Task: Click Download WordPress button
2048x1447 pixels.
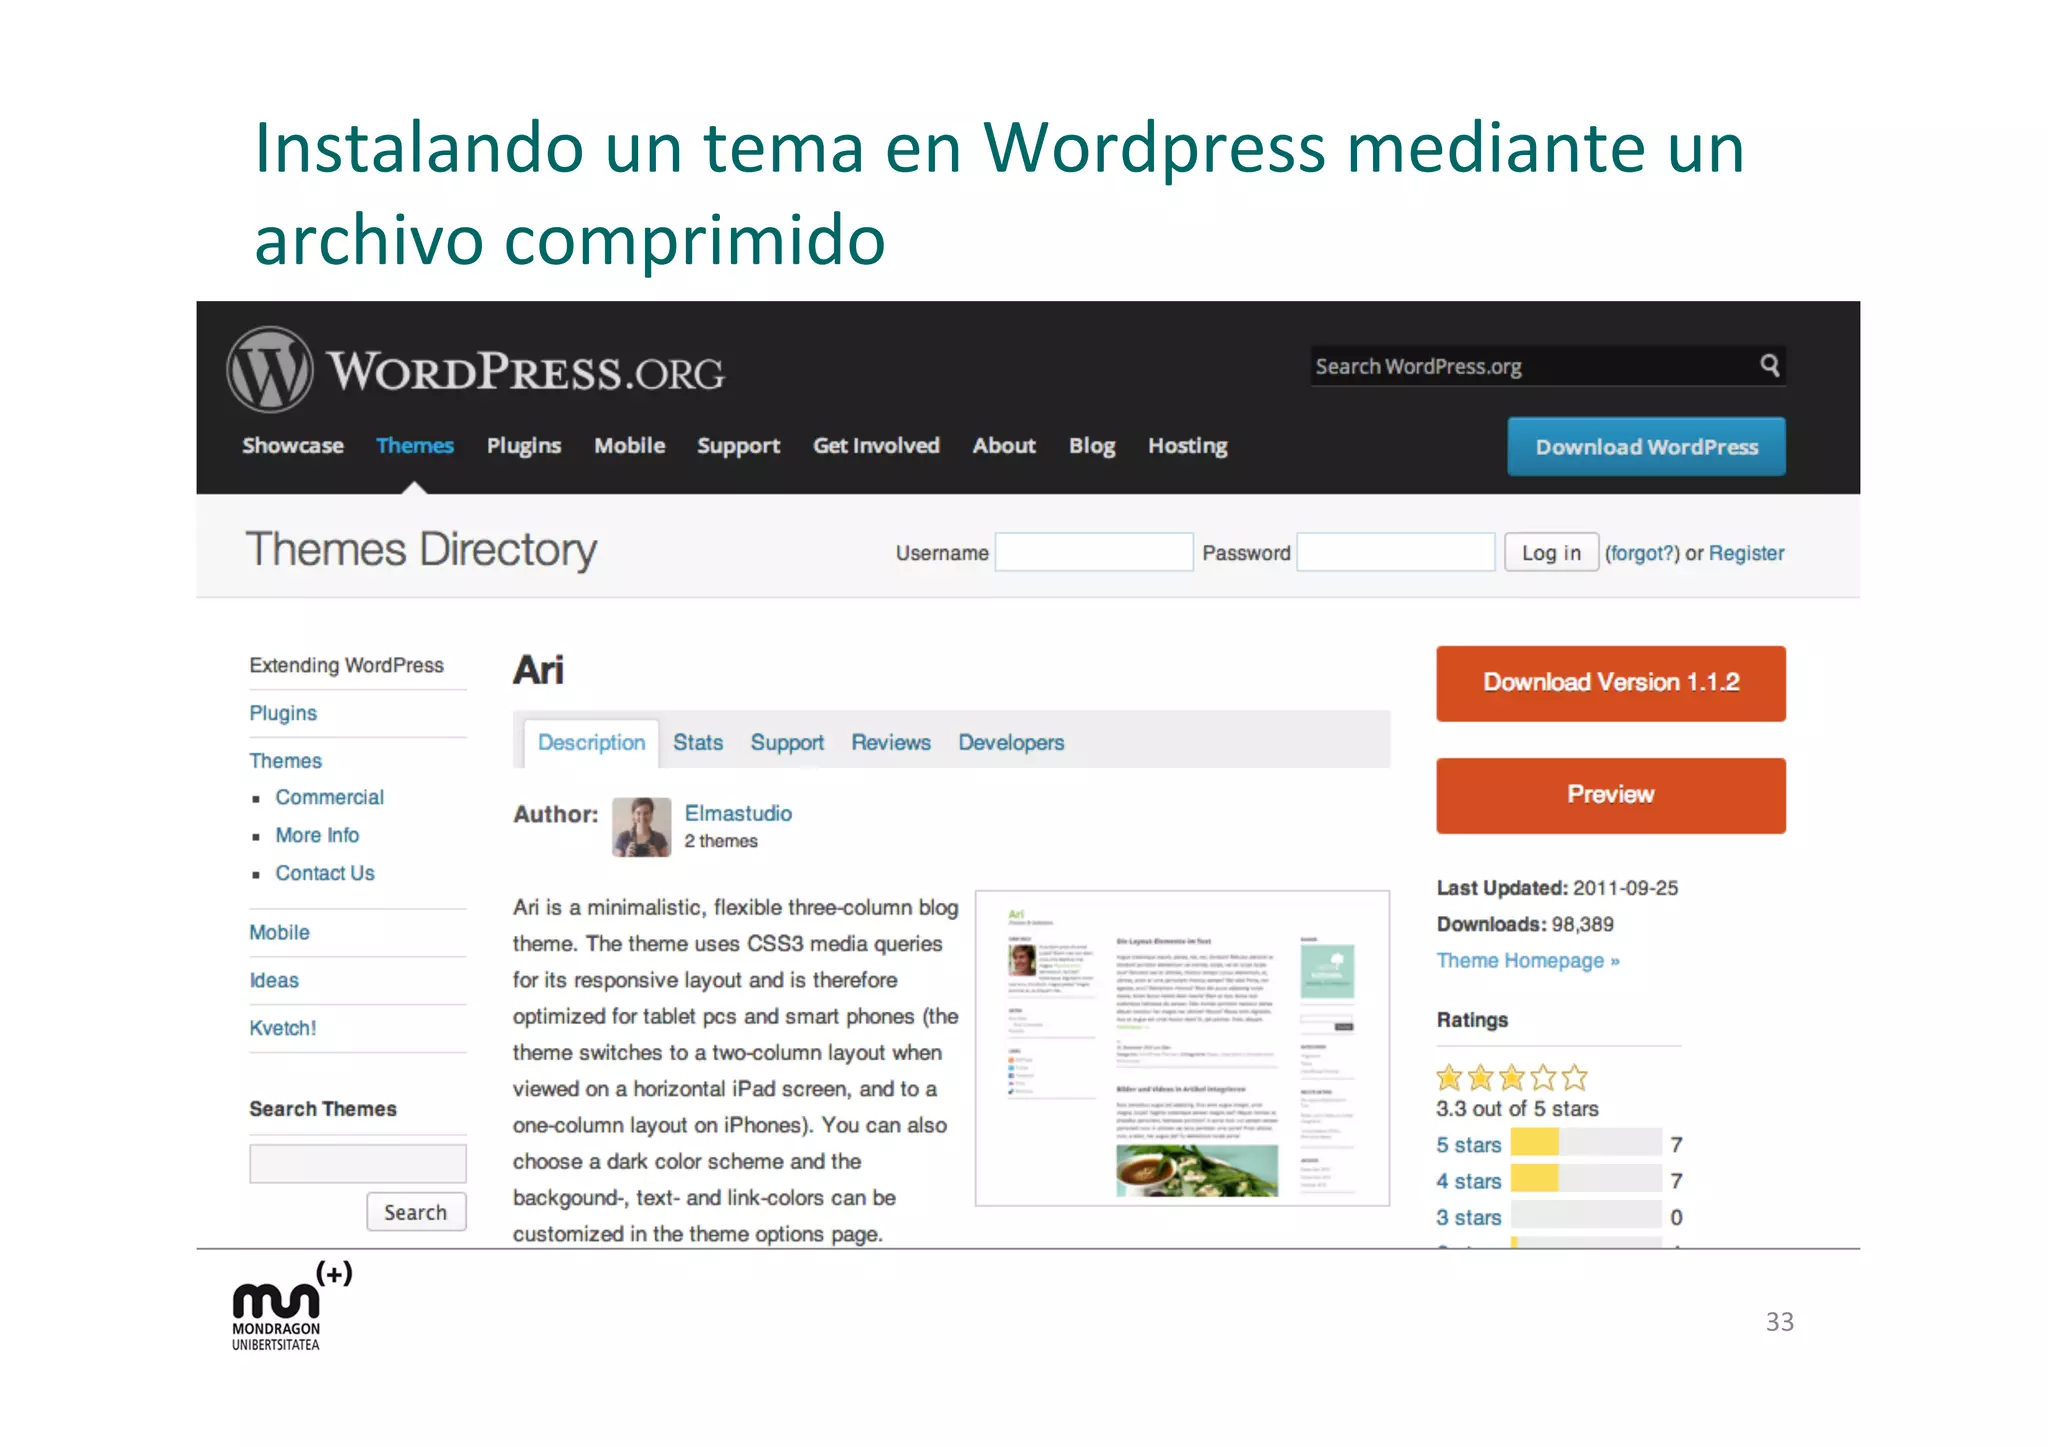Action: 1646,446
